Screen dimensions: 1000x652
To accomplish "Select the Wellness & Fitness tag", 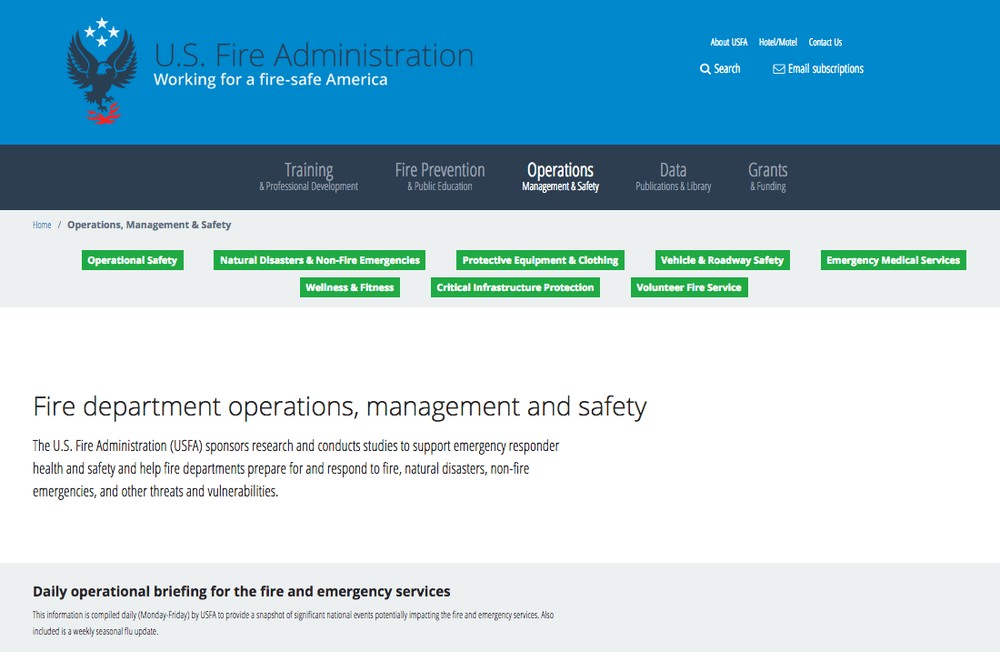I will tap(350, 287).
